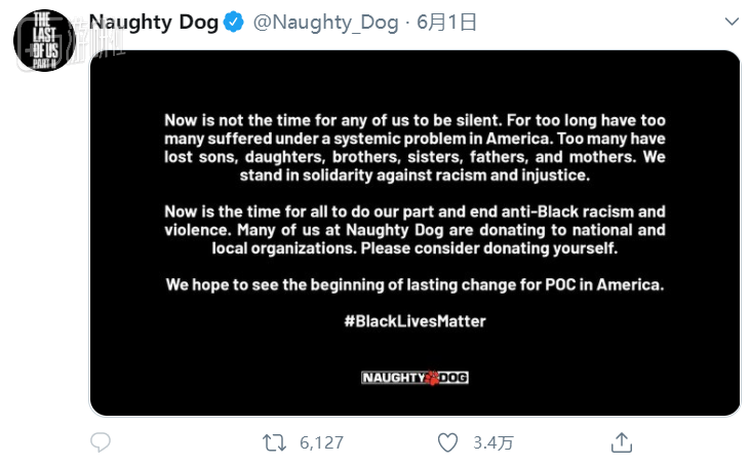
Task: Click the blue verified badge
Action: [233, 22]
